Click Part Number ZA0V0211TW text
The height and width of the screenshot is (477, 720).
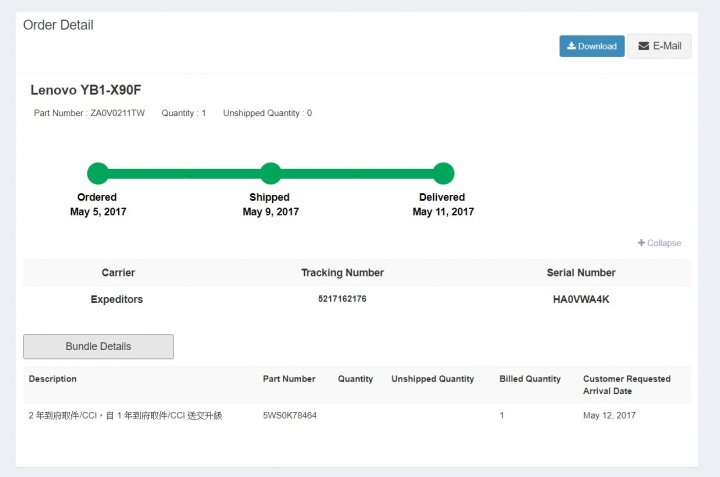pos(89,113)
